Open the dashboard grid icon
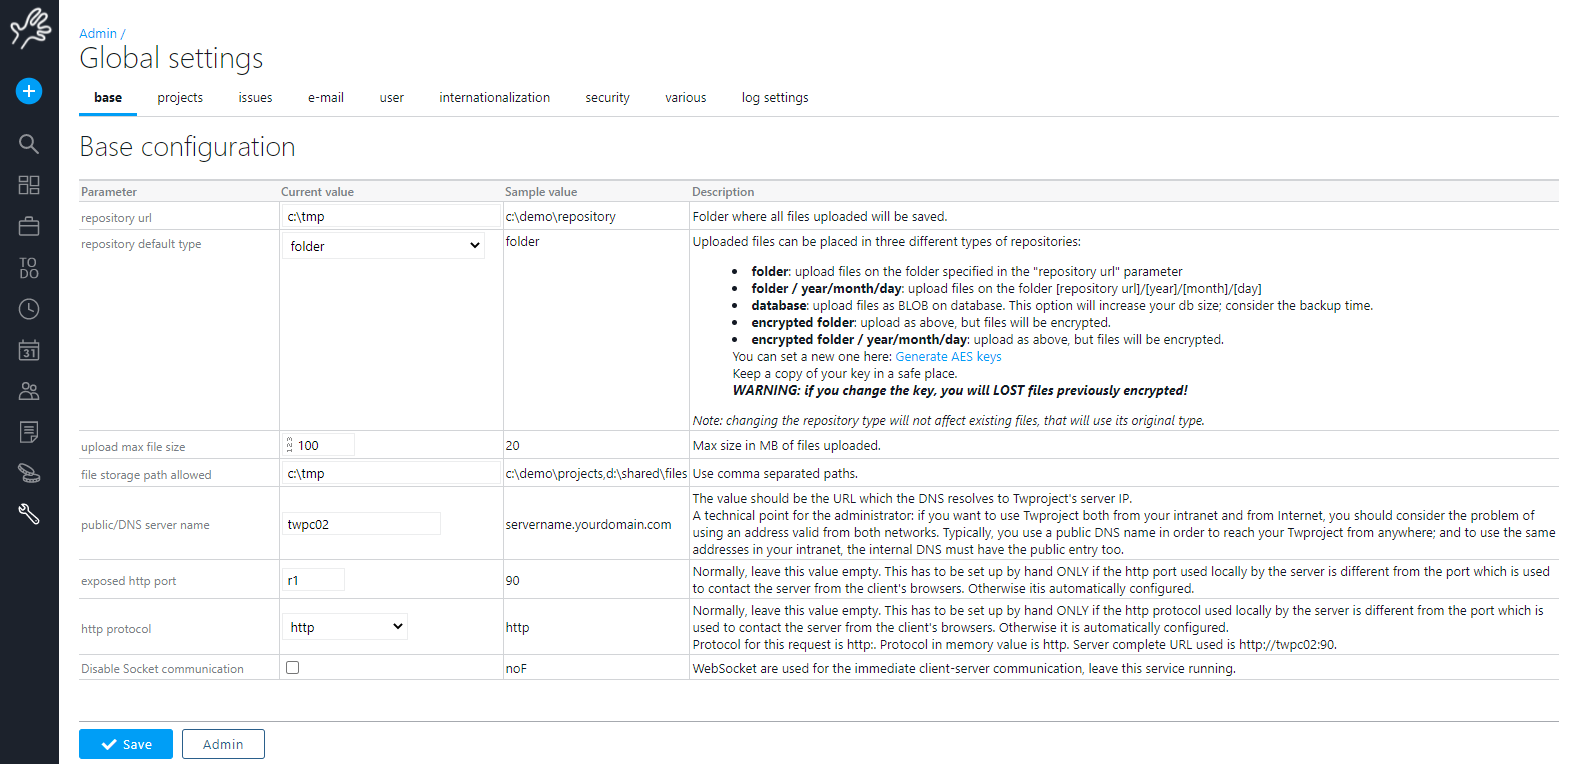Image resolution: width=1583 pixels, height=764 pixels. tap(29, 185)
